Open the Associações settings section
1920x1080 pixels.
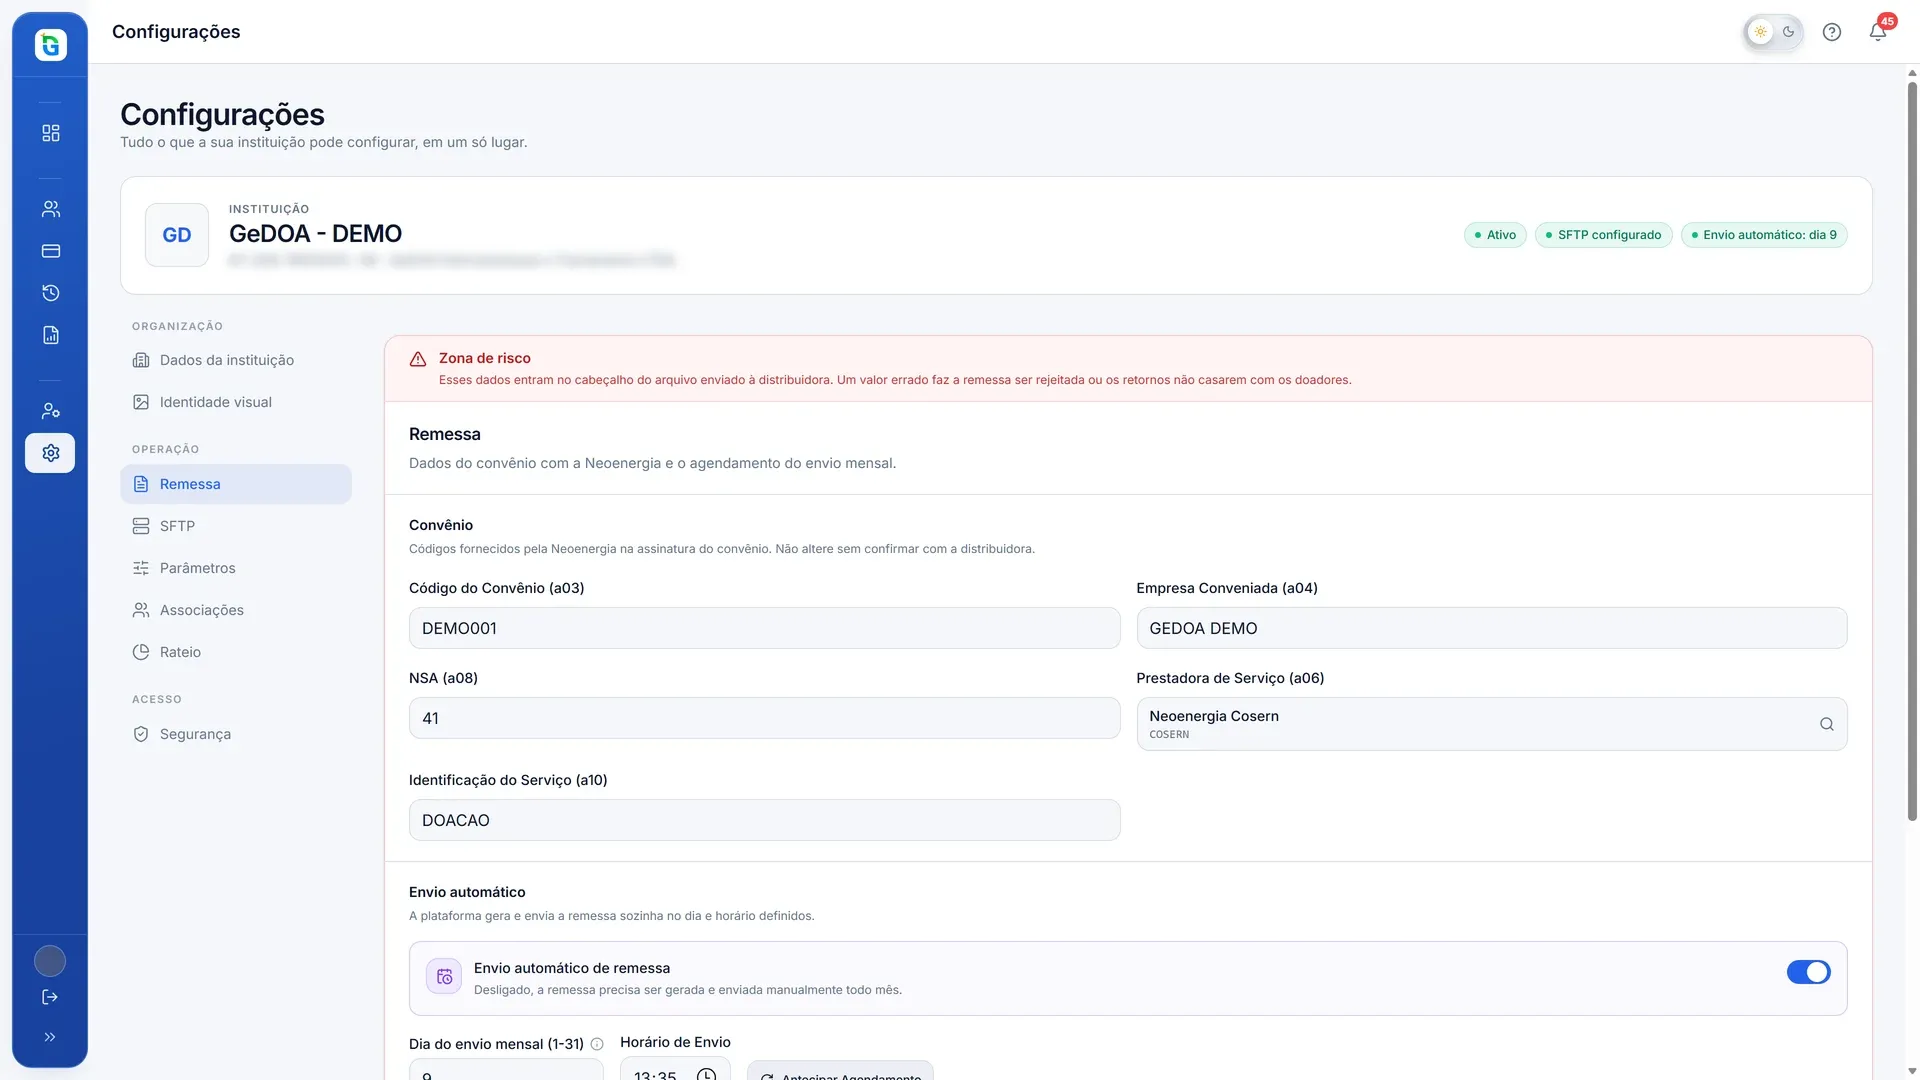point(236,610)
